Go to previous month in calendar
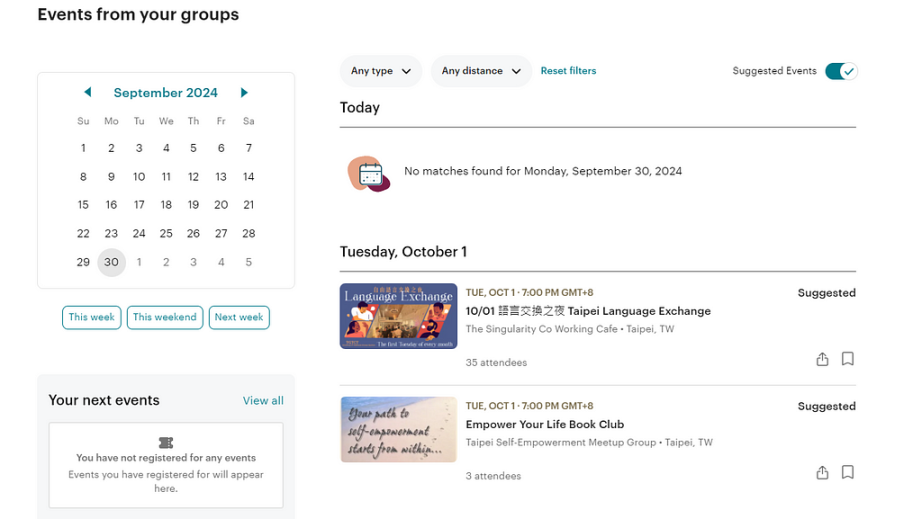 (88, 92)
